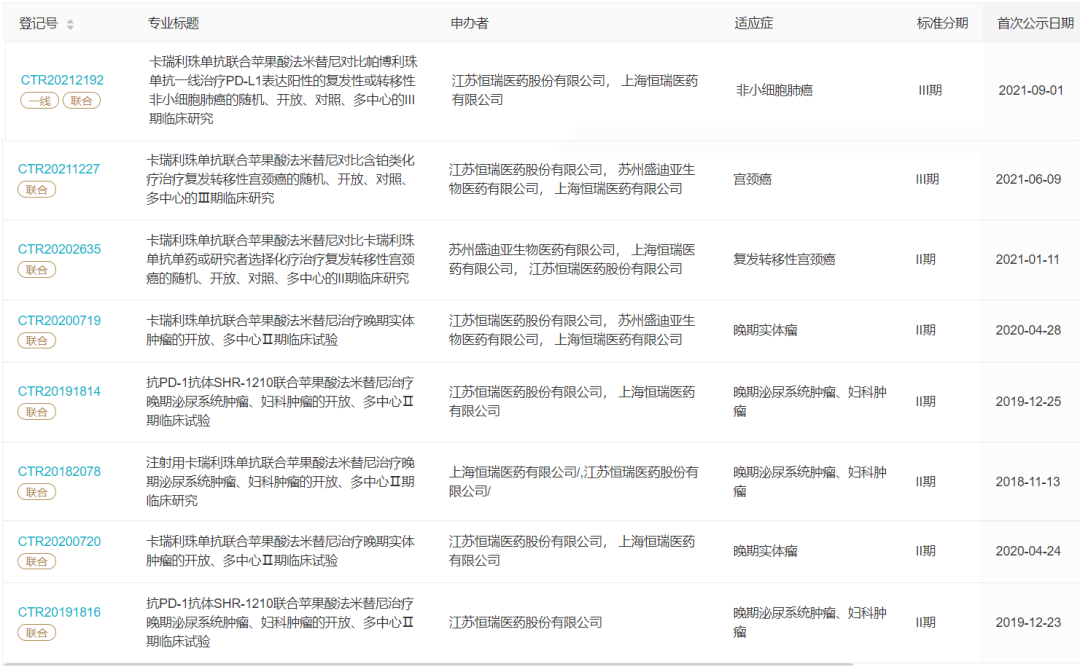Image resolution: width=1080 pixels, height=667 pixels.
Task: Select the date 2021-09-01
Action: [x=1031, y=90]
